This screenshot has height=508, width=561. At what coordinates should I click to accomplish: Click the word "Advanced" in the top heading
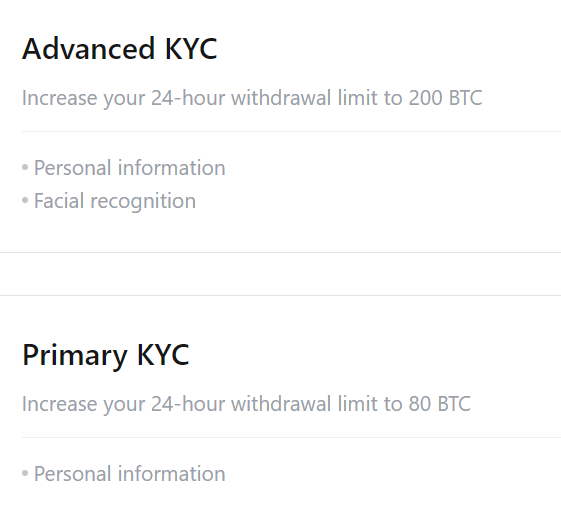(88, 49)
